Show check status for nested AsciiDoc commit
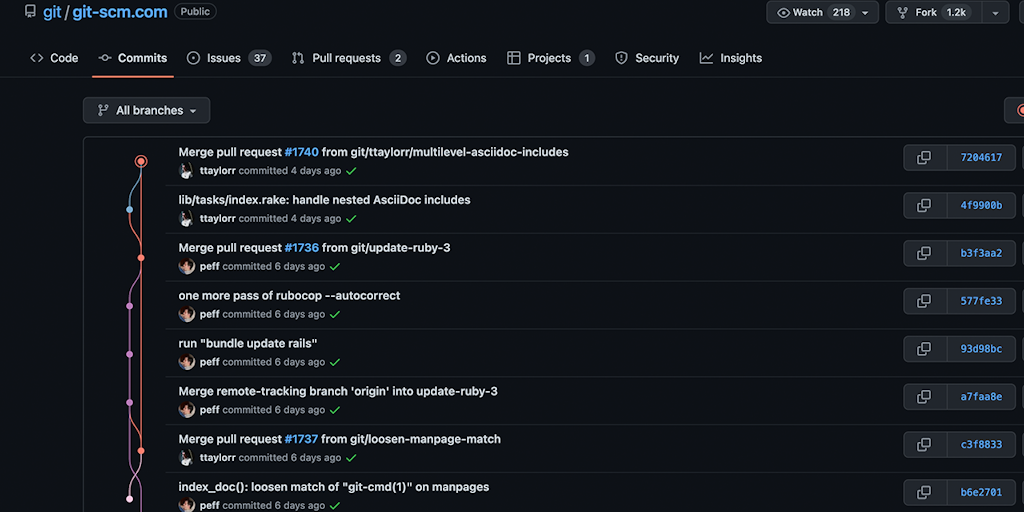This screenshot has height=512, width=1024. pos(351,219)
